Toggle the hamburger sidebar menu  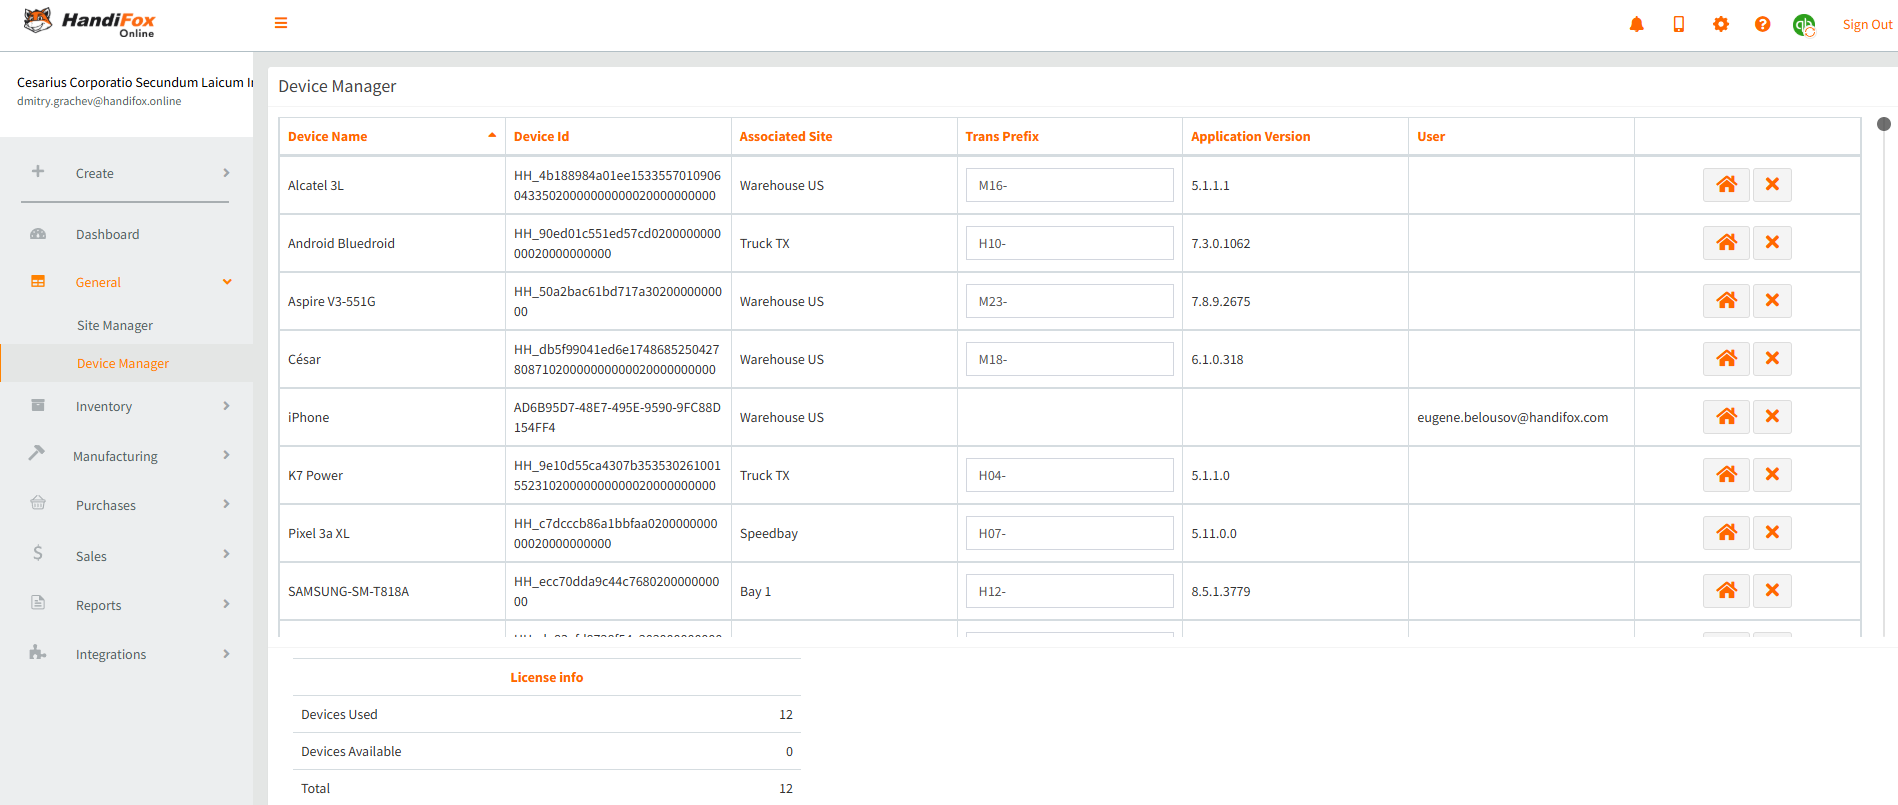[x=281, y=23]
